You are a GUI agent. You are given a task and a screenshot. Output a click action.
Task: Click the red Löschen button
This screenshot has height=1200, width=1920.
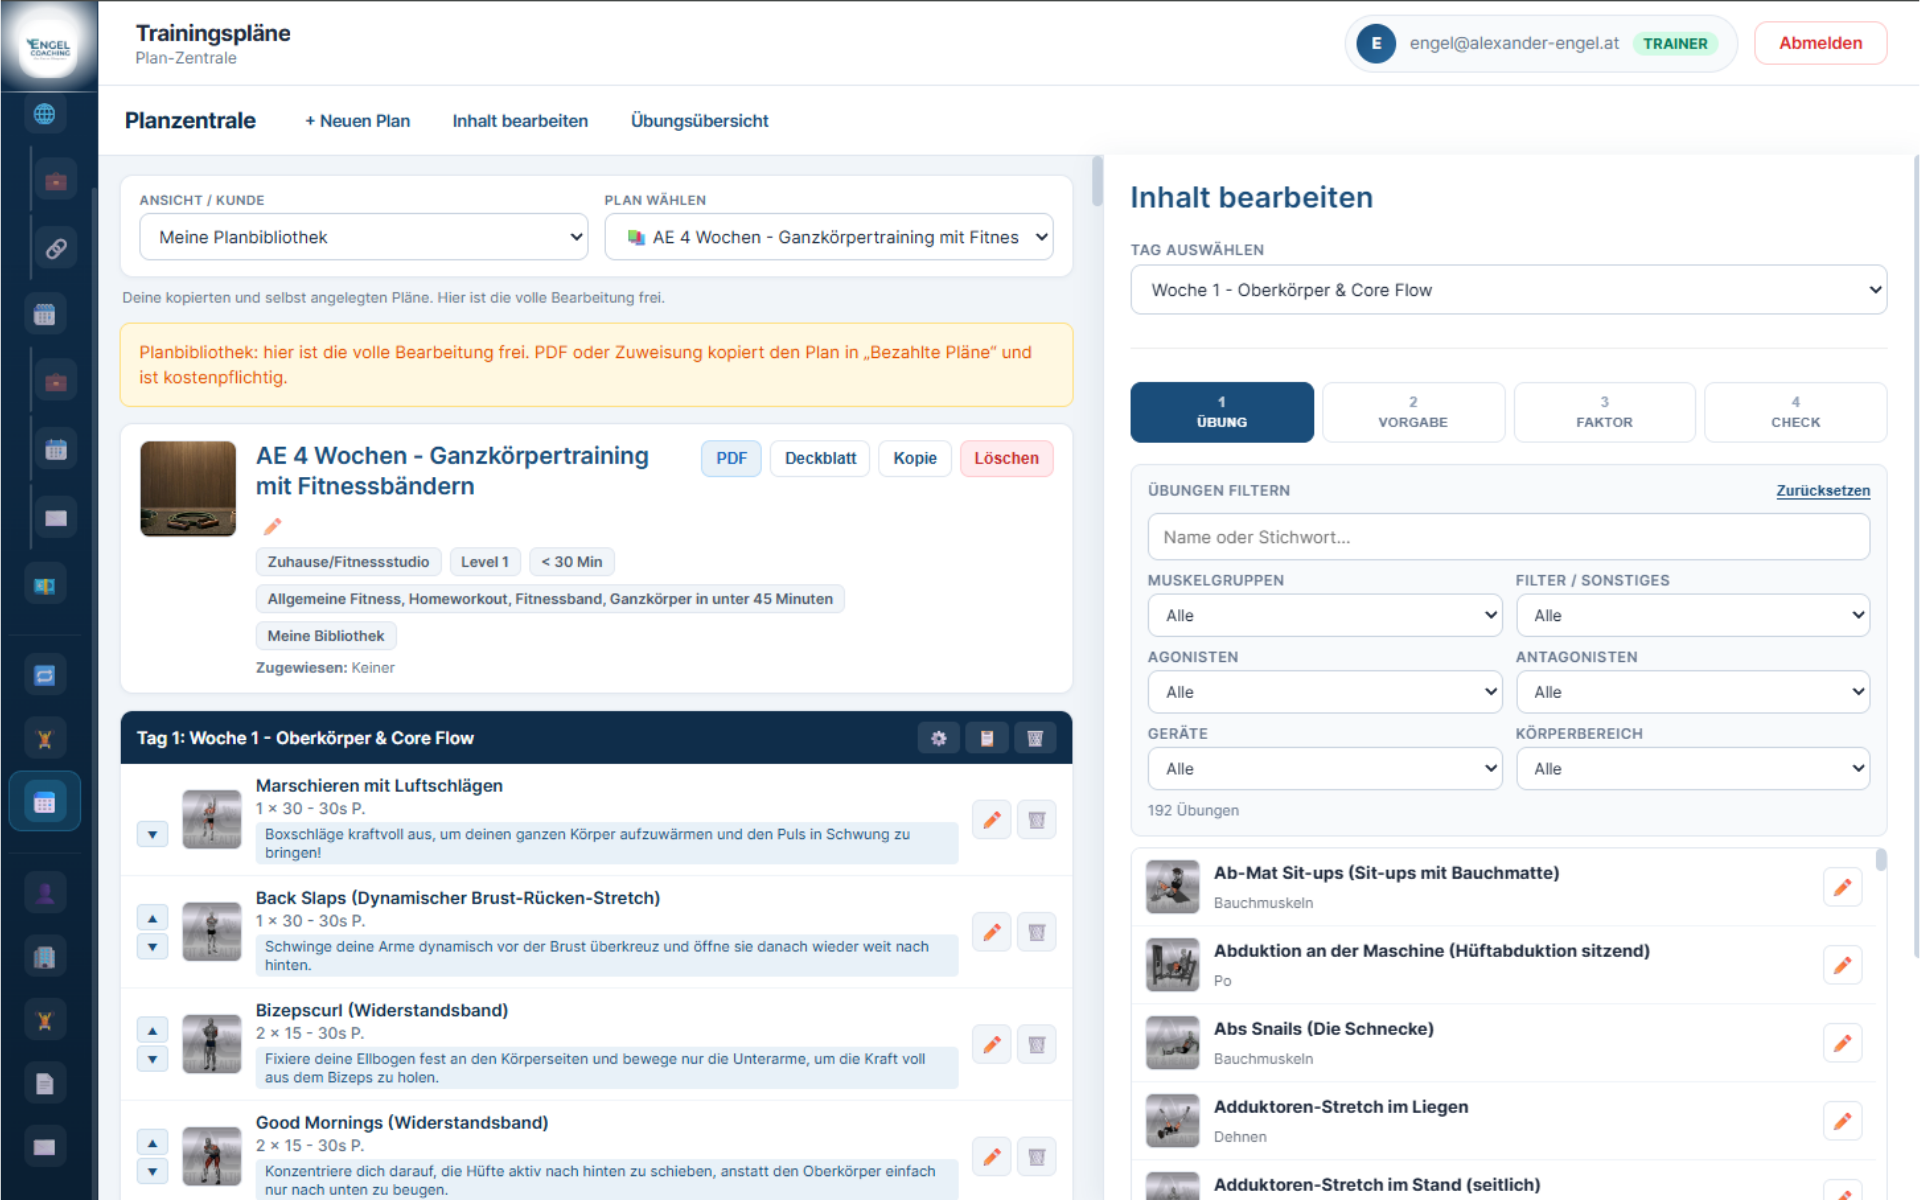1006,458
